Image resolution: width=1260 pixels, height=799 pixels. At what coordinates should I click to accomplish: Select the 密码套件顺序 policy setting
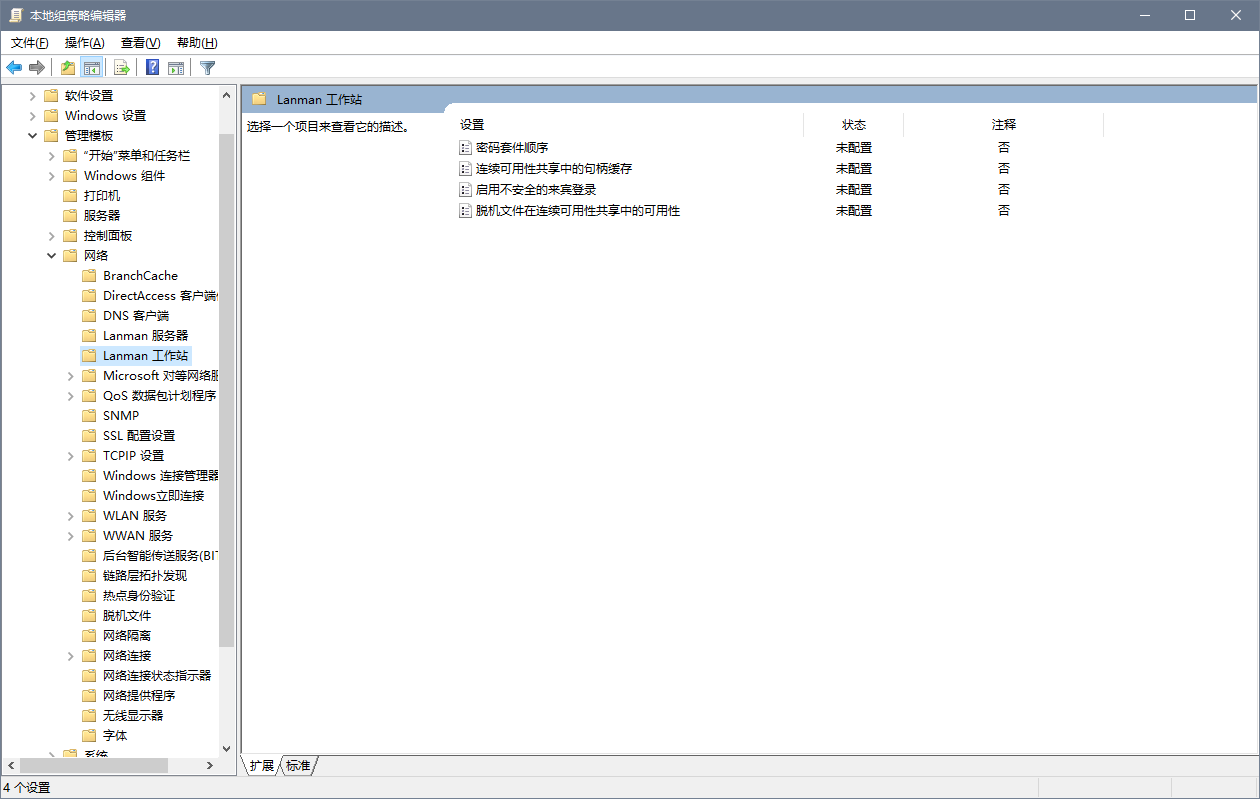tap(511, 147)
